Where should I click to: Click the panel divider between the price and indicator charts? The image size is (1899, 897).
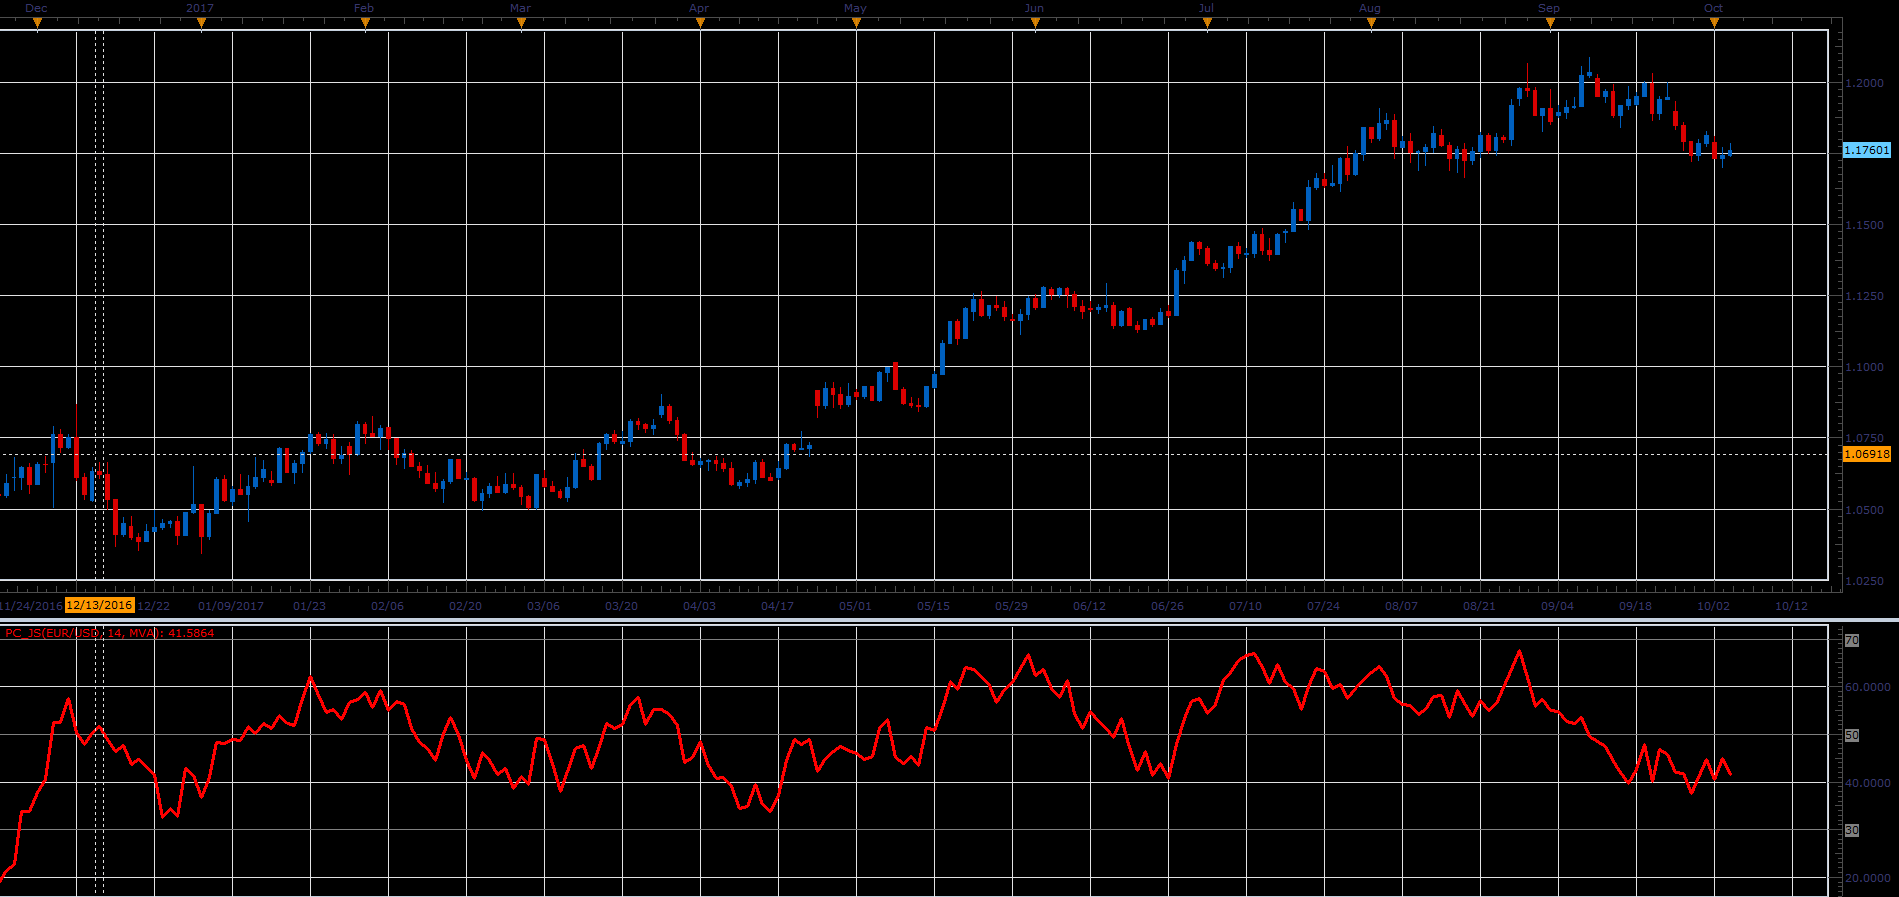pyautogui.click(x=949, y=620)
